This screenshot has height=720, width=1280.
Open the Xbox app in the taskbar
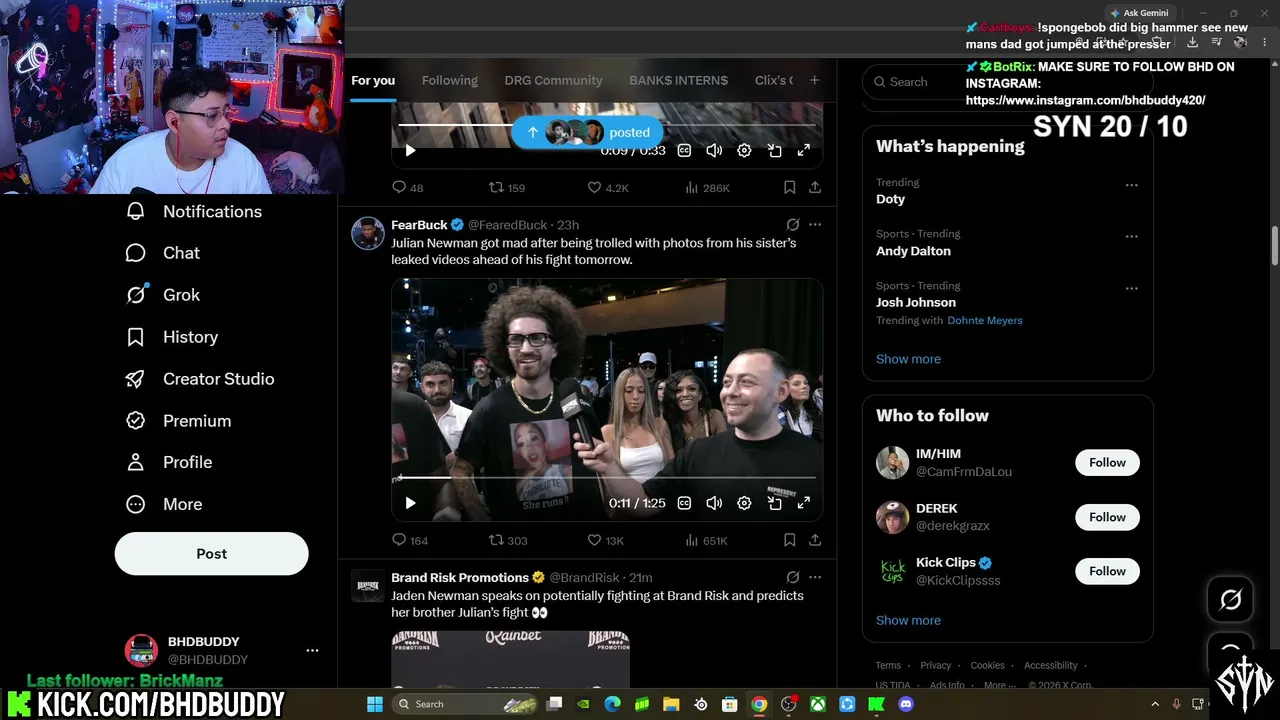tap(818, 704)
